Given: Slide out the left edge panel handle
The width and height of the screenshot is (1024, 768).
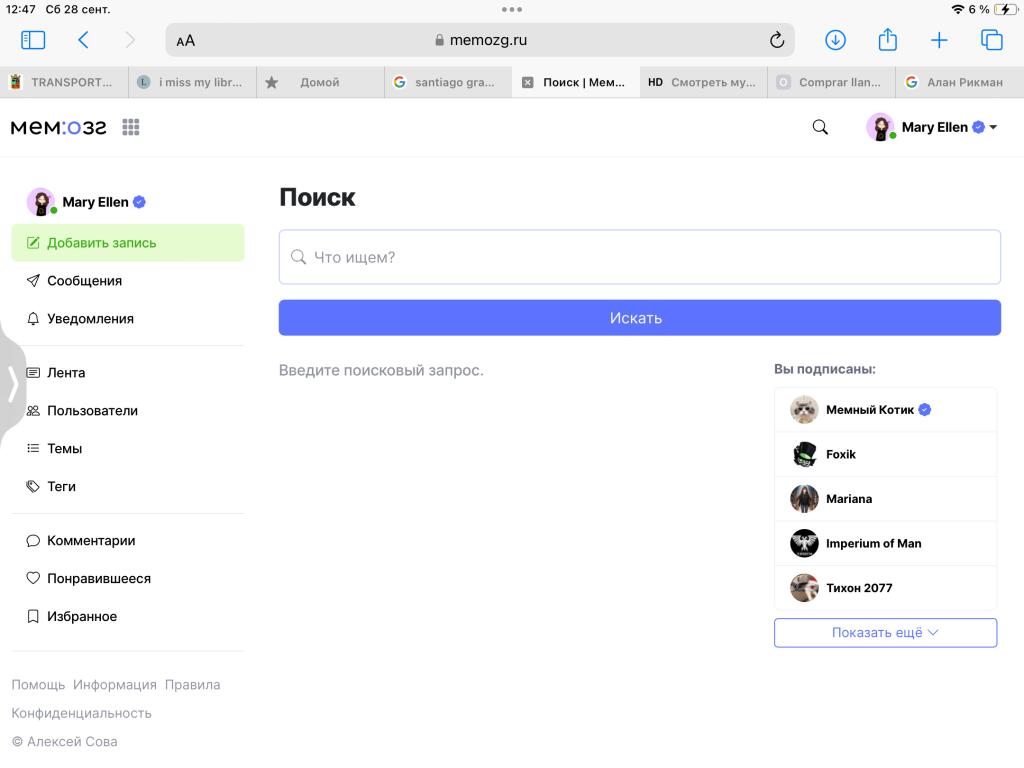Looking at the screenshot, I should pyautogui.click(x=12, y=385).
